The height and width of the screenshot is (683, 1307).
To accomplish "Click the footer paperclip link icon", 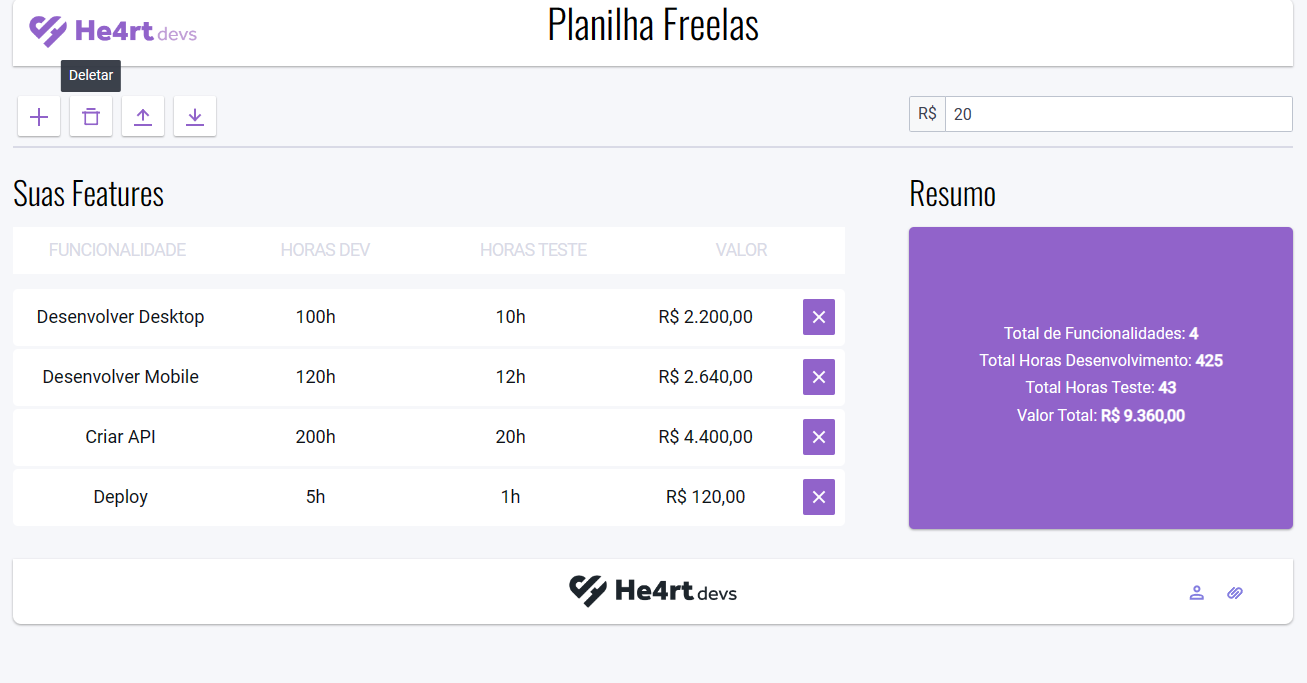I will click(x=1235, y=593).
